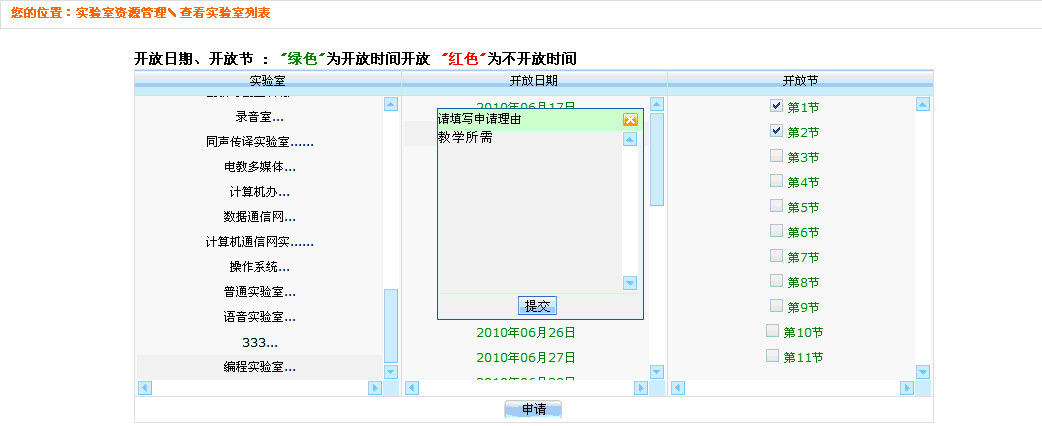Choose date 2010年06月26日

coord(526,332)
